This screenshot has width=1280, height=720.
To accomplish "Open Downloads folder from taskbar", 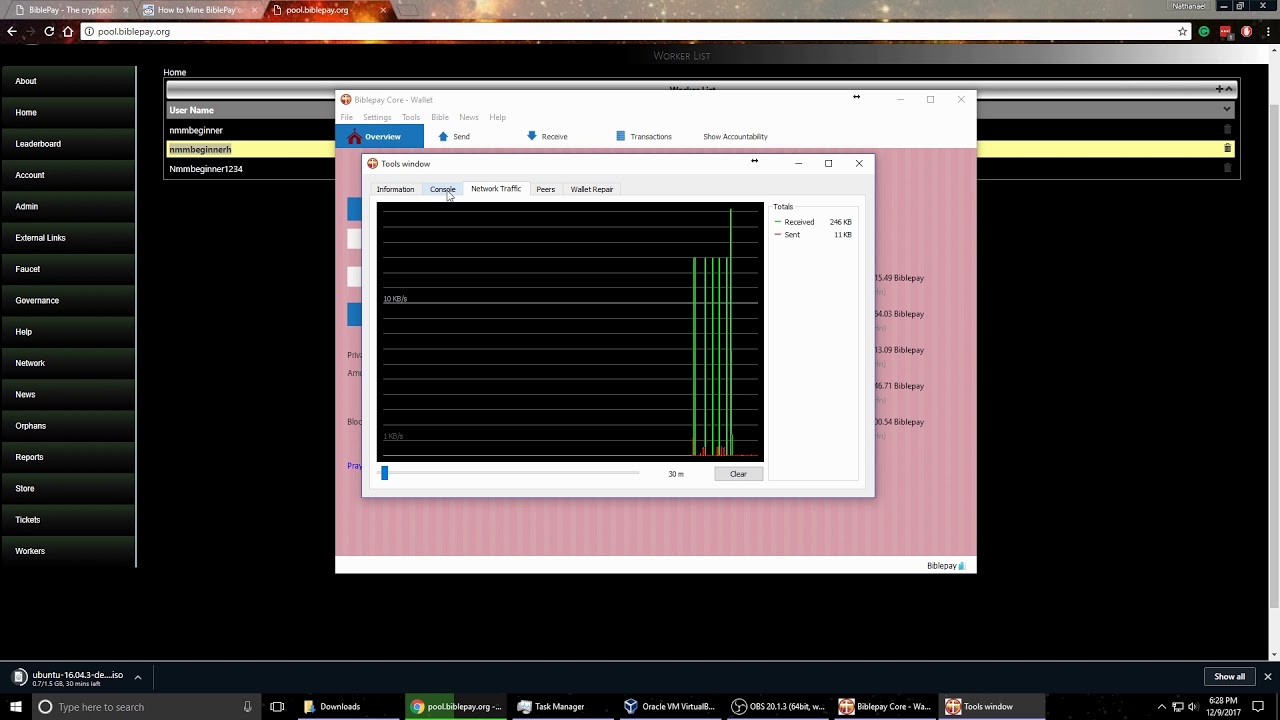I will tap(348, 707).
